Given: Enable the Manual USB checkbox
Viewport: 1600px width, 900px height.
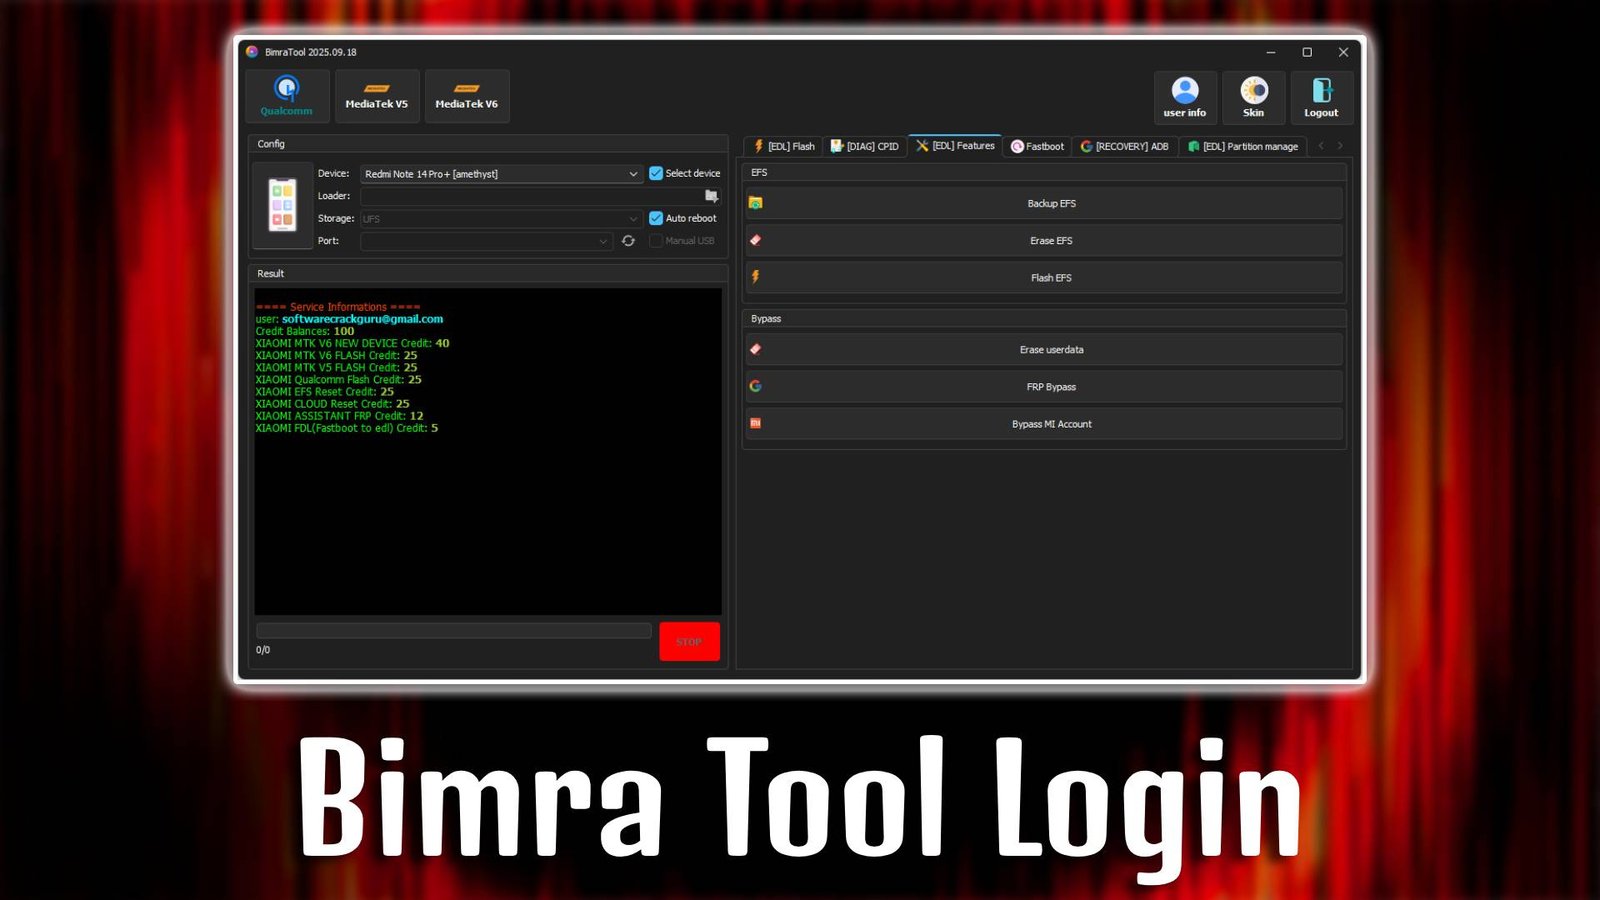Looking at the screenshot, I should pyautogui.click(x=657, y=241).
